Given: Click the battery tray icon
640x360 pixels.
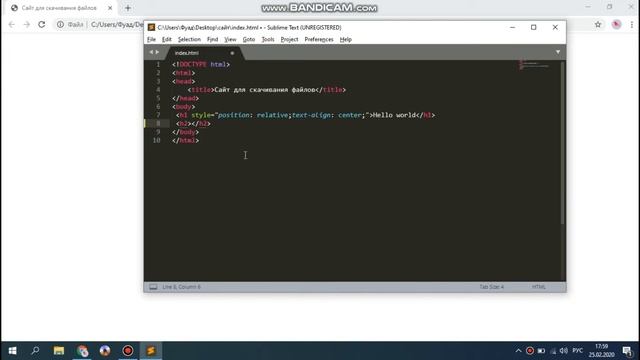Looking at the screenshot, I should tap(541, 351).
